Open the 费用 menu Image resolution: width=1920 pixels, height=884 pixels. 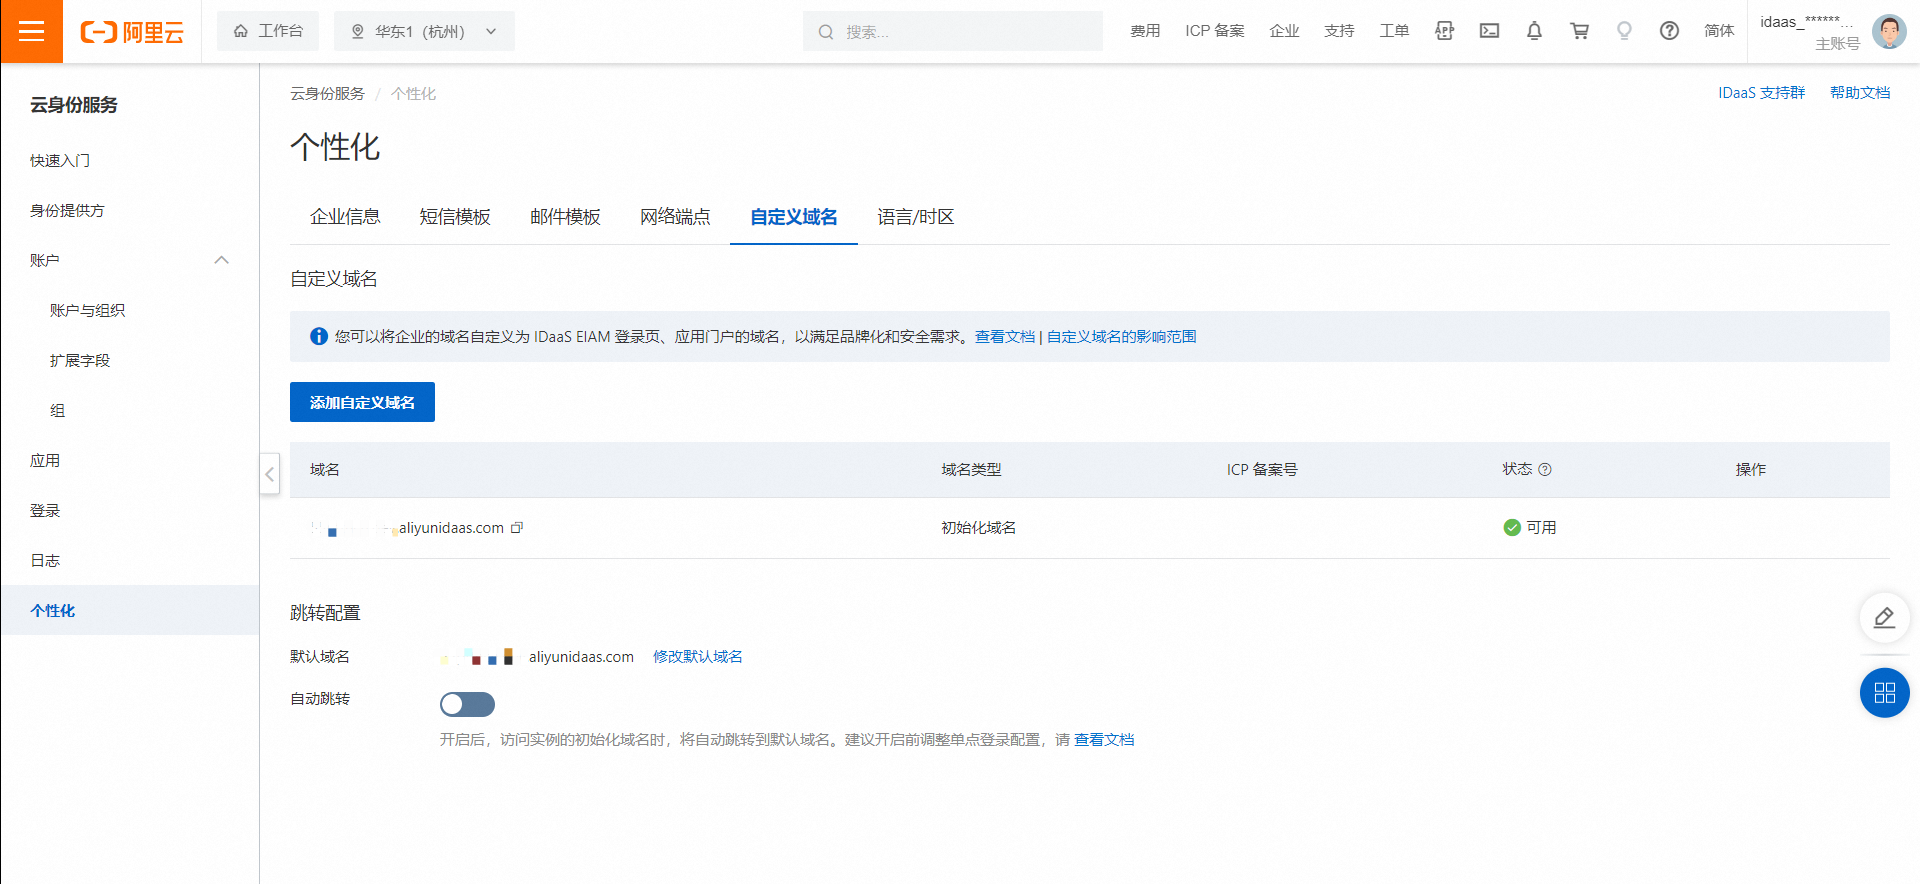[x=1145, y=31]
